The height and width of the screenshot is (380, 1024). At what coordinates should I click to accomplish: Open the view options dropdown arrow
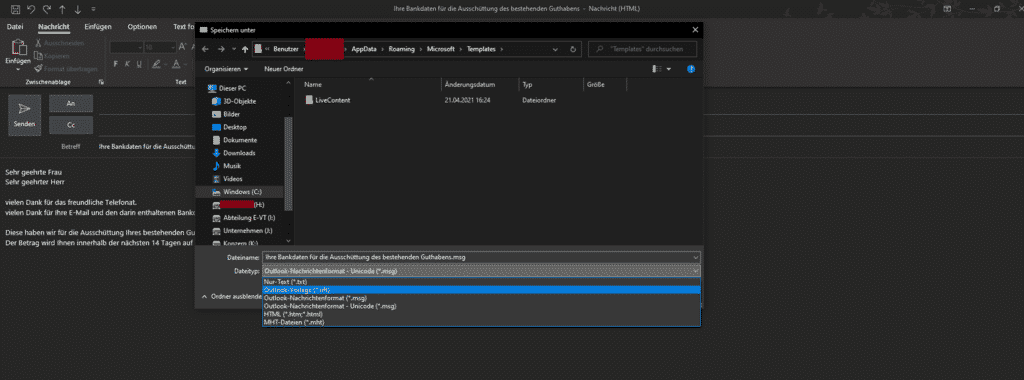coord(669,69)
